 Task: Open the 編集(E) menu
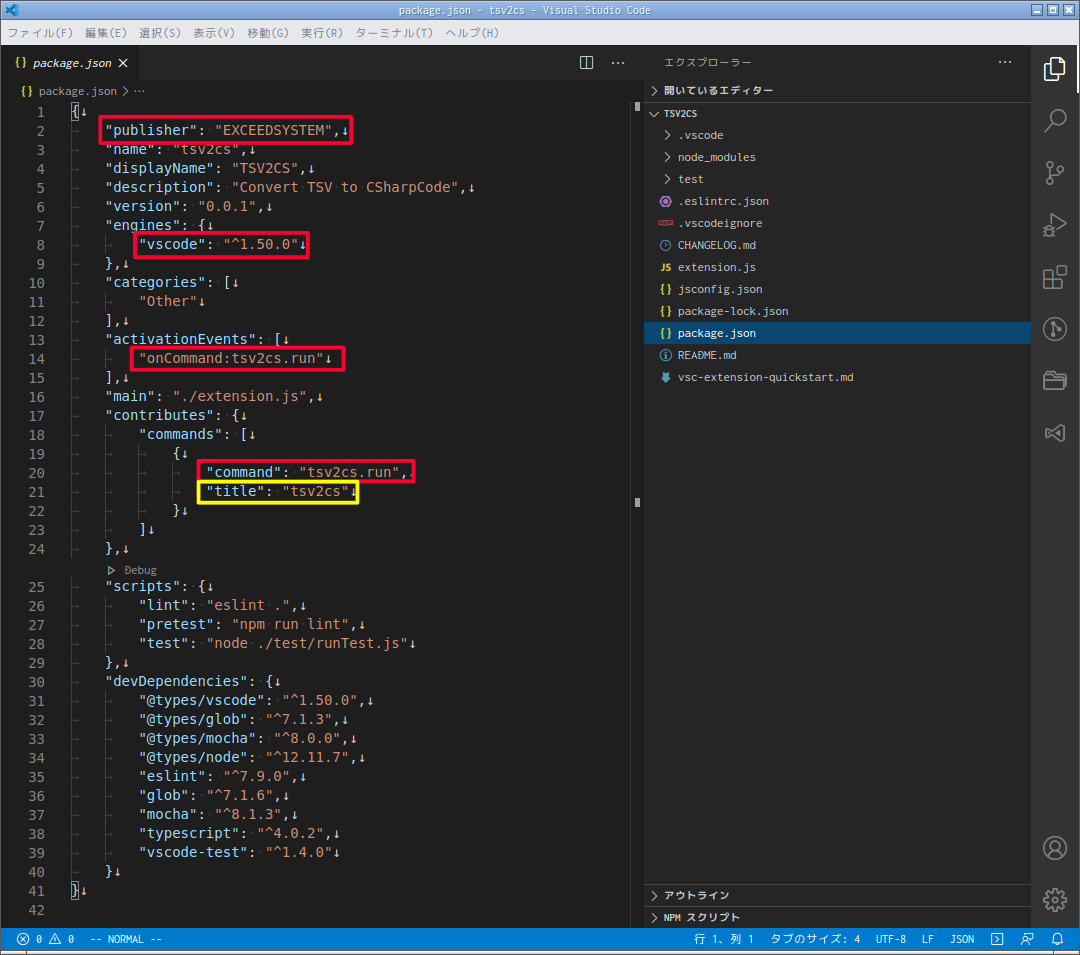106,33
